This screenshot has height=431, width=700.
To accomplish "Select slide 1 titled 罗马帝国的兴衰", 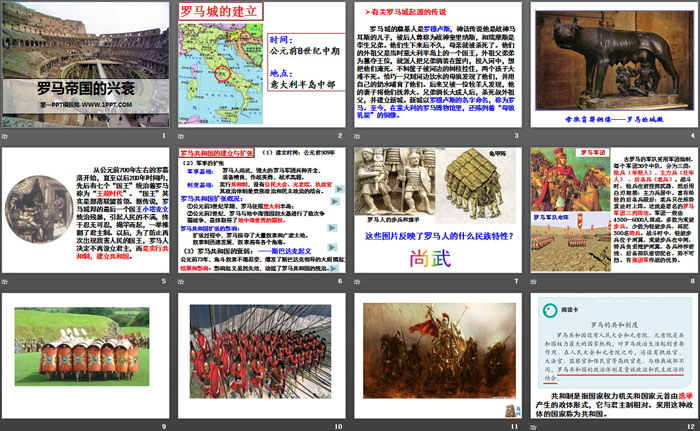I will pyautogui.click(x=85, y=64).
